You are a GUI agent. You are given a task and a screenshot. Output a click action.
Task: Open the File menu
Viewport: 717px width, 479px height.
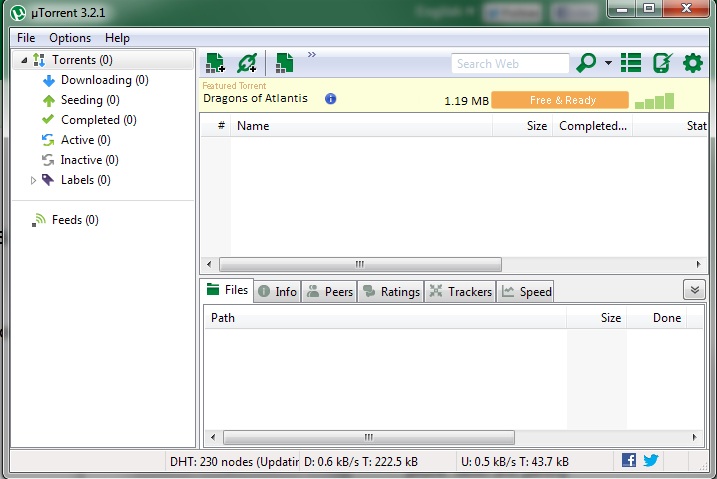tap(26, 37)
